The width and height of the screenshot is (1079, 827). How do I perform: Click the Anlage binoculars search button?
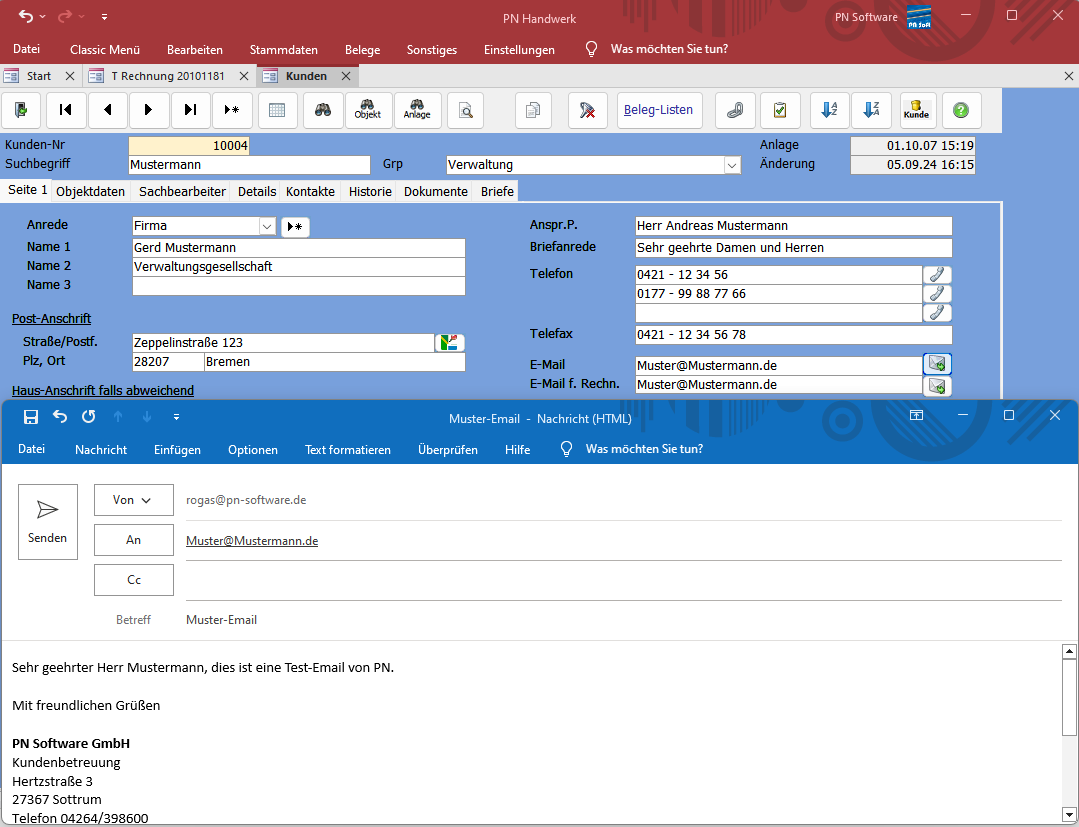(x=417, y=110)
